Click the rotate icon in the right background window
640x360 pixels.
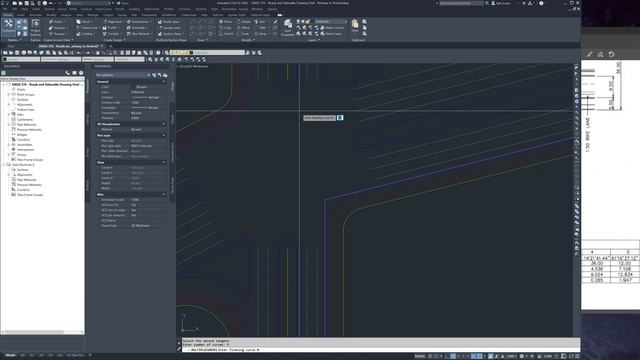611,54
